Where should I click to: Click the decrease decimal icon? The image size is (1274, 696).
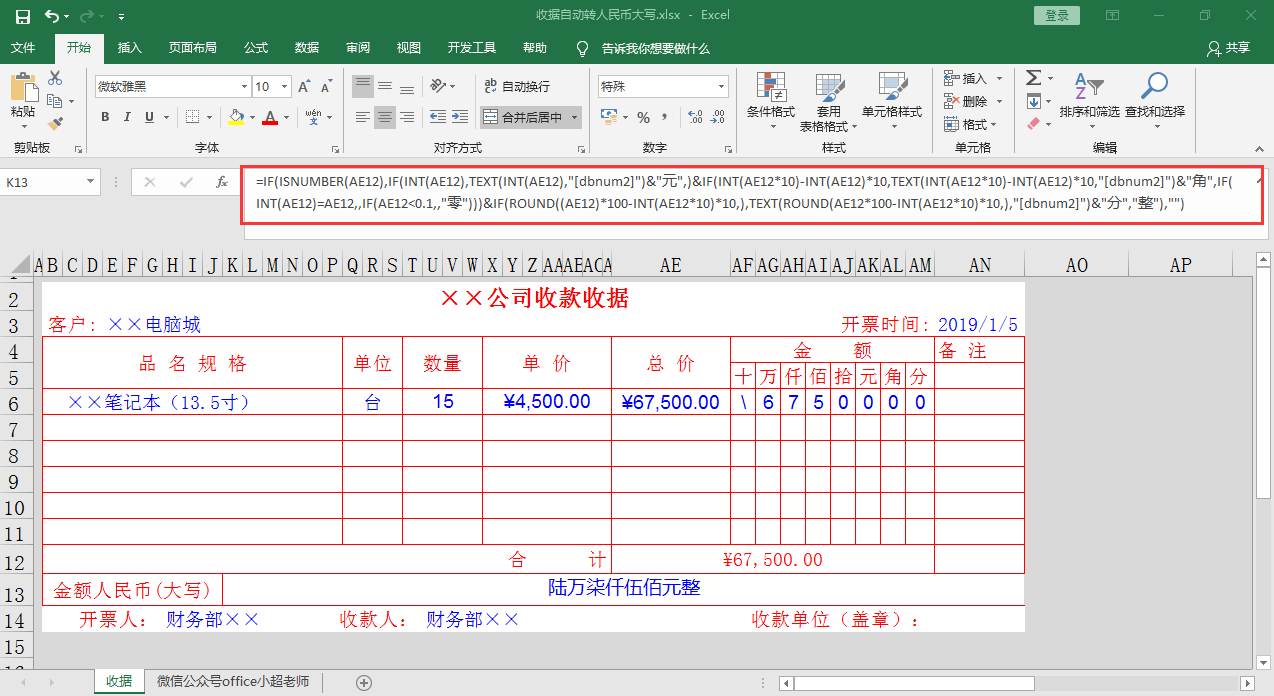pos(717,117)
